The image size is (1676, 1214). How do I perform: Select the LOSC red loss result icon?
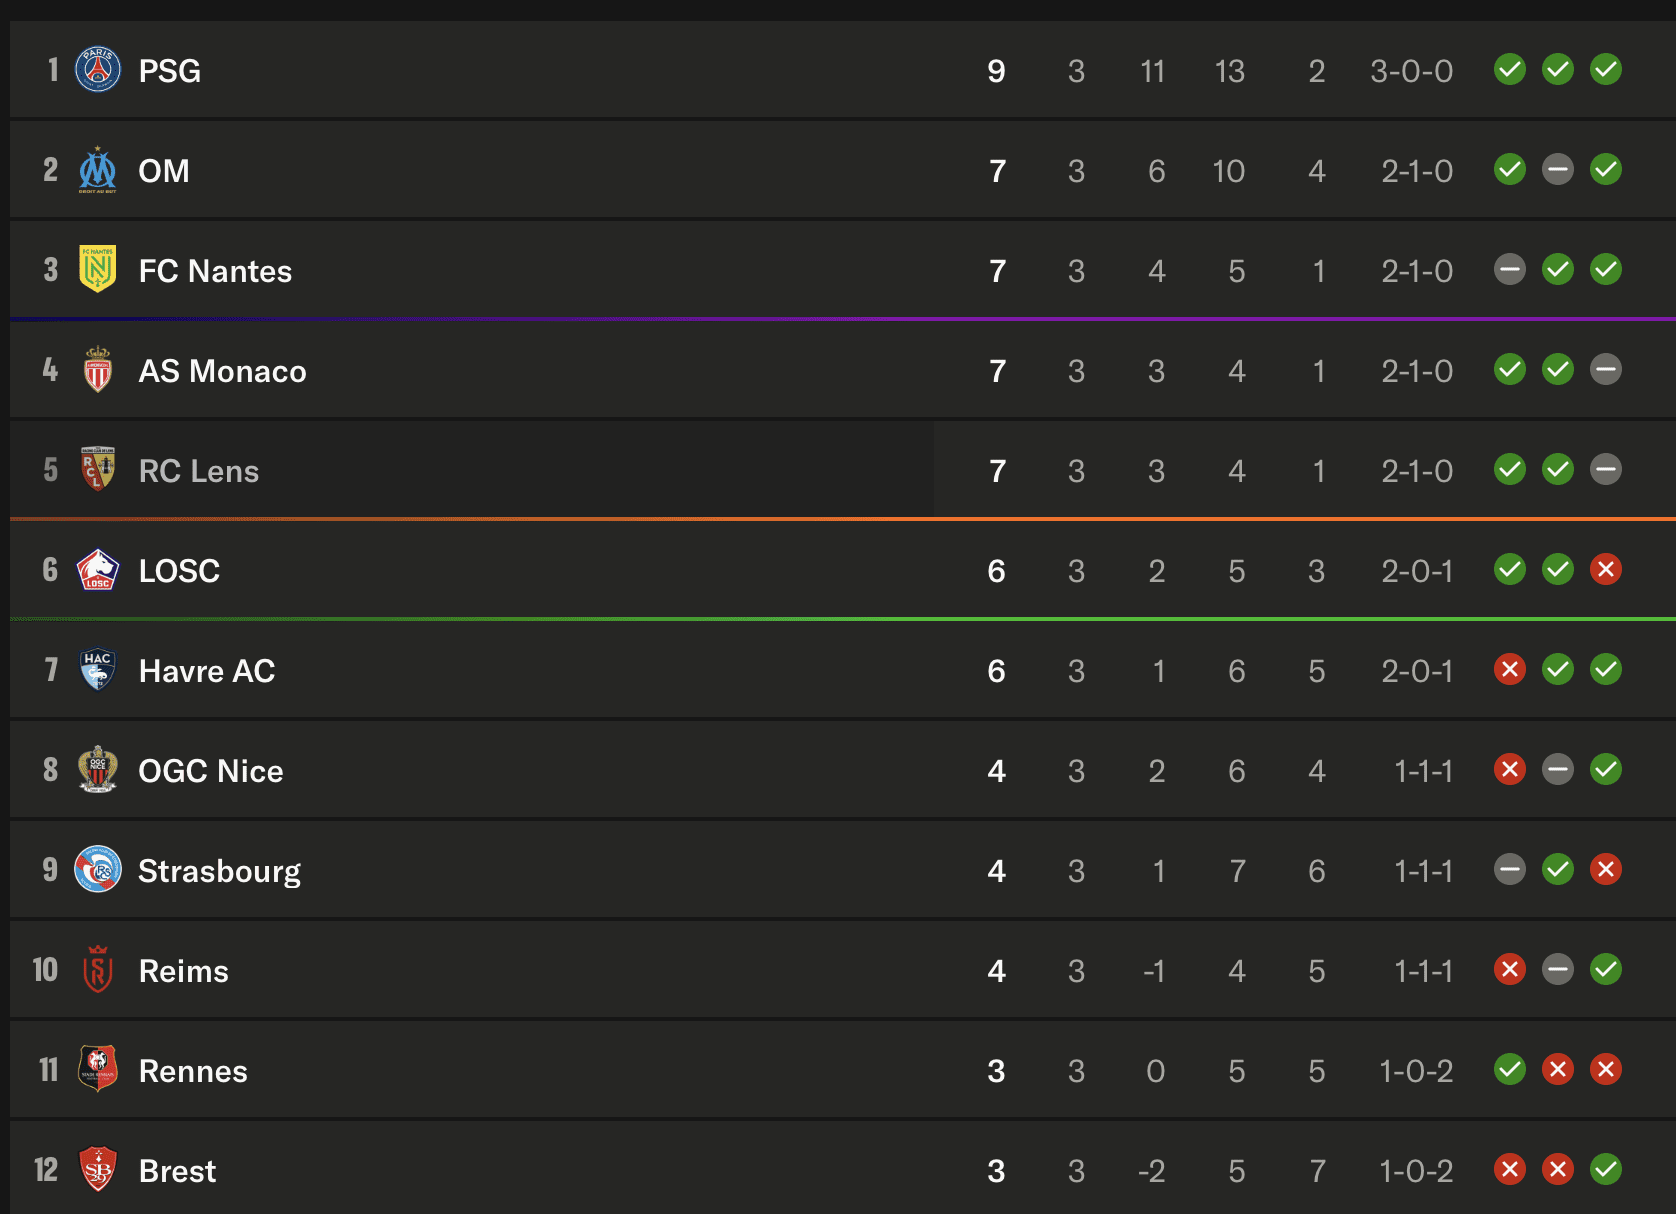click(x=1606, y=569)
